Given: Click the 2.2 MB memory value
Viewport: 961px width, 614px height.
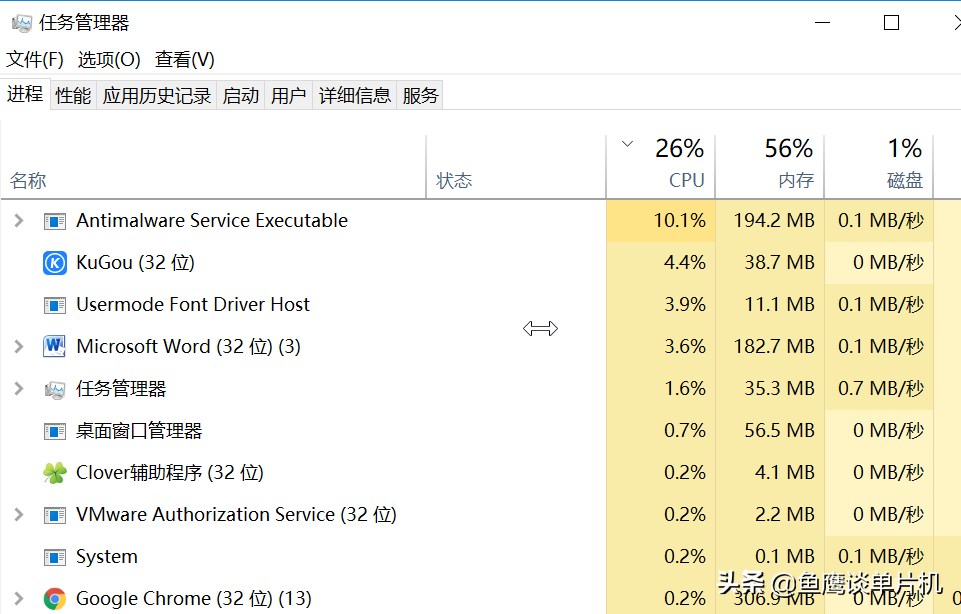Looking at the screenshot, I should [784, 515].
